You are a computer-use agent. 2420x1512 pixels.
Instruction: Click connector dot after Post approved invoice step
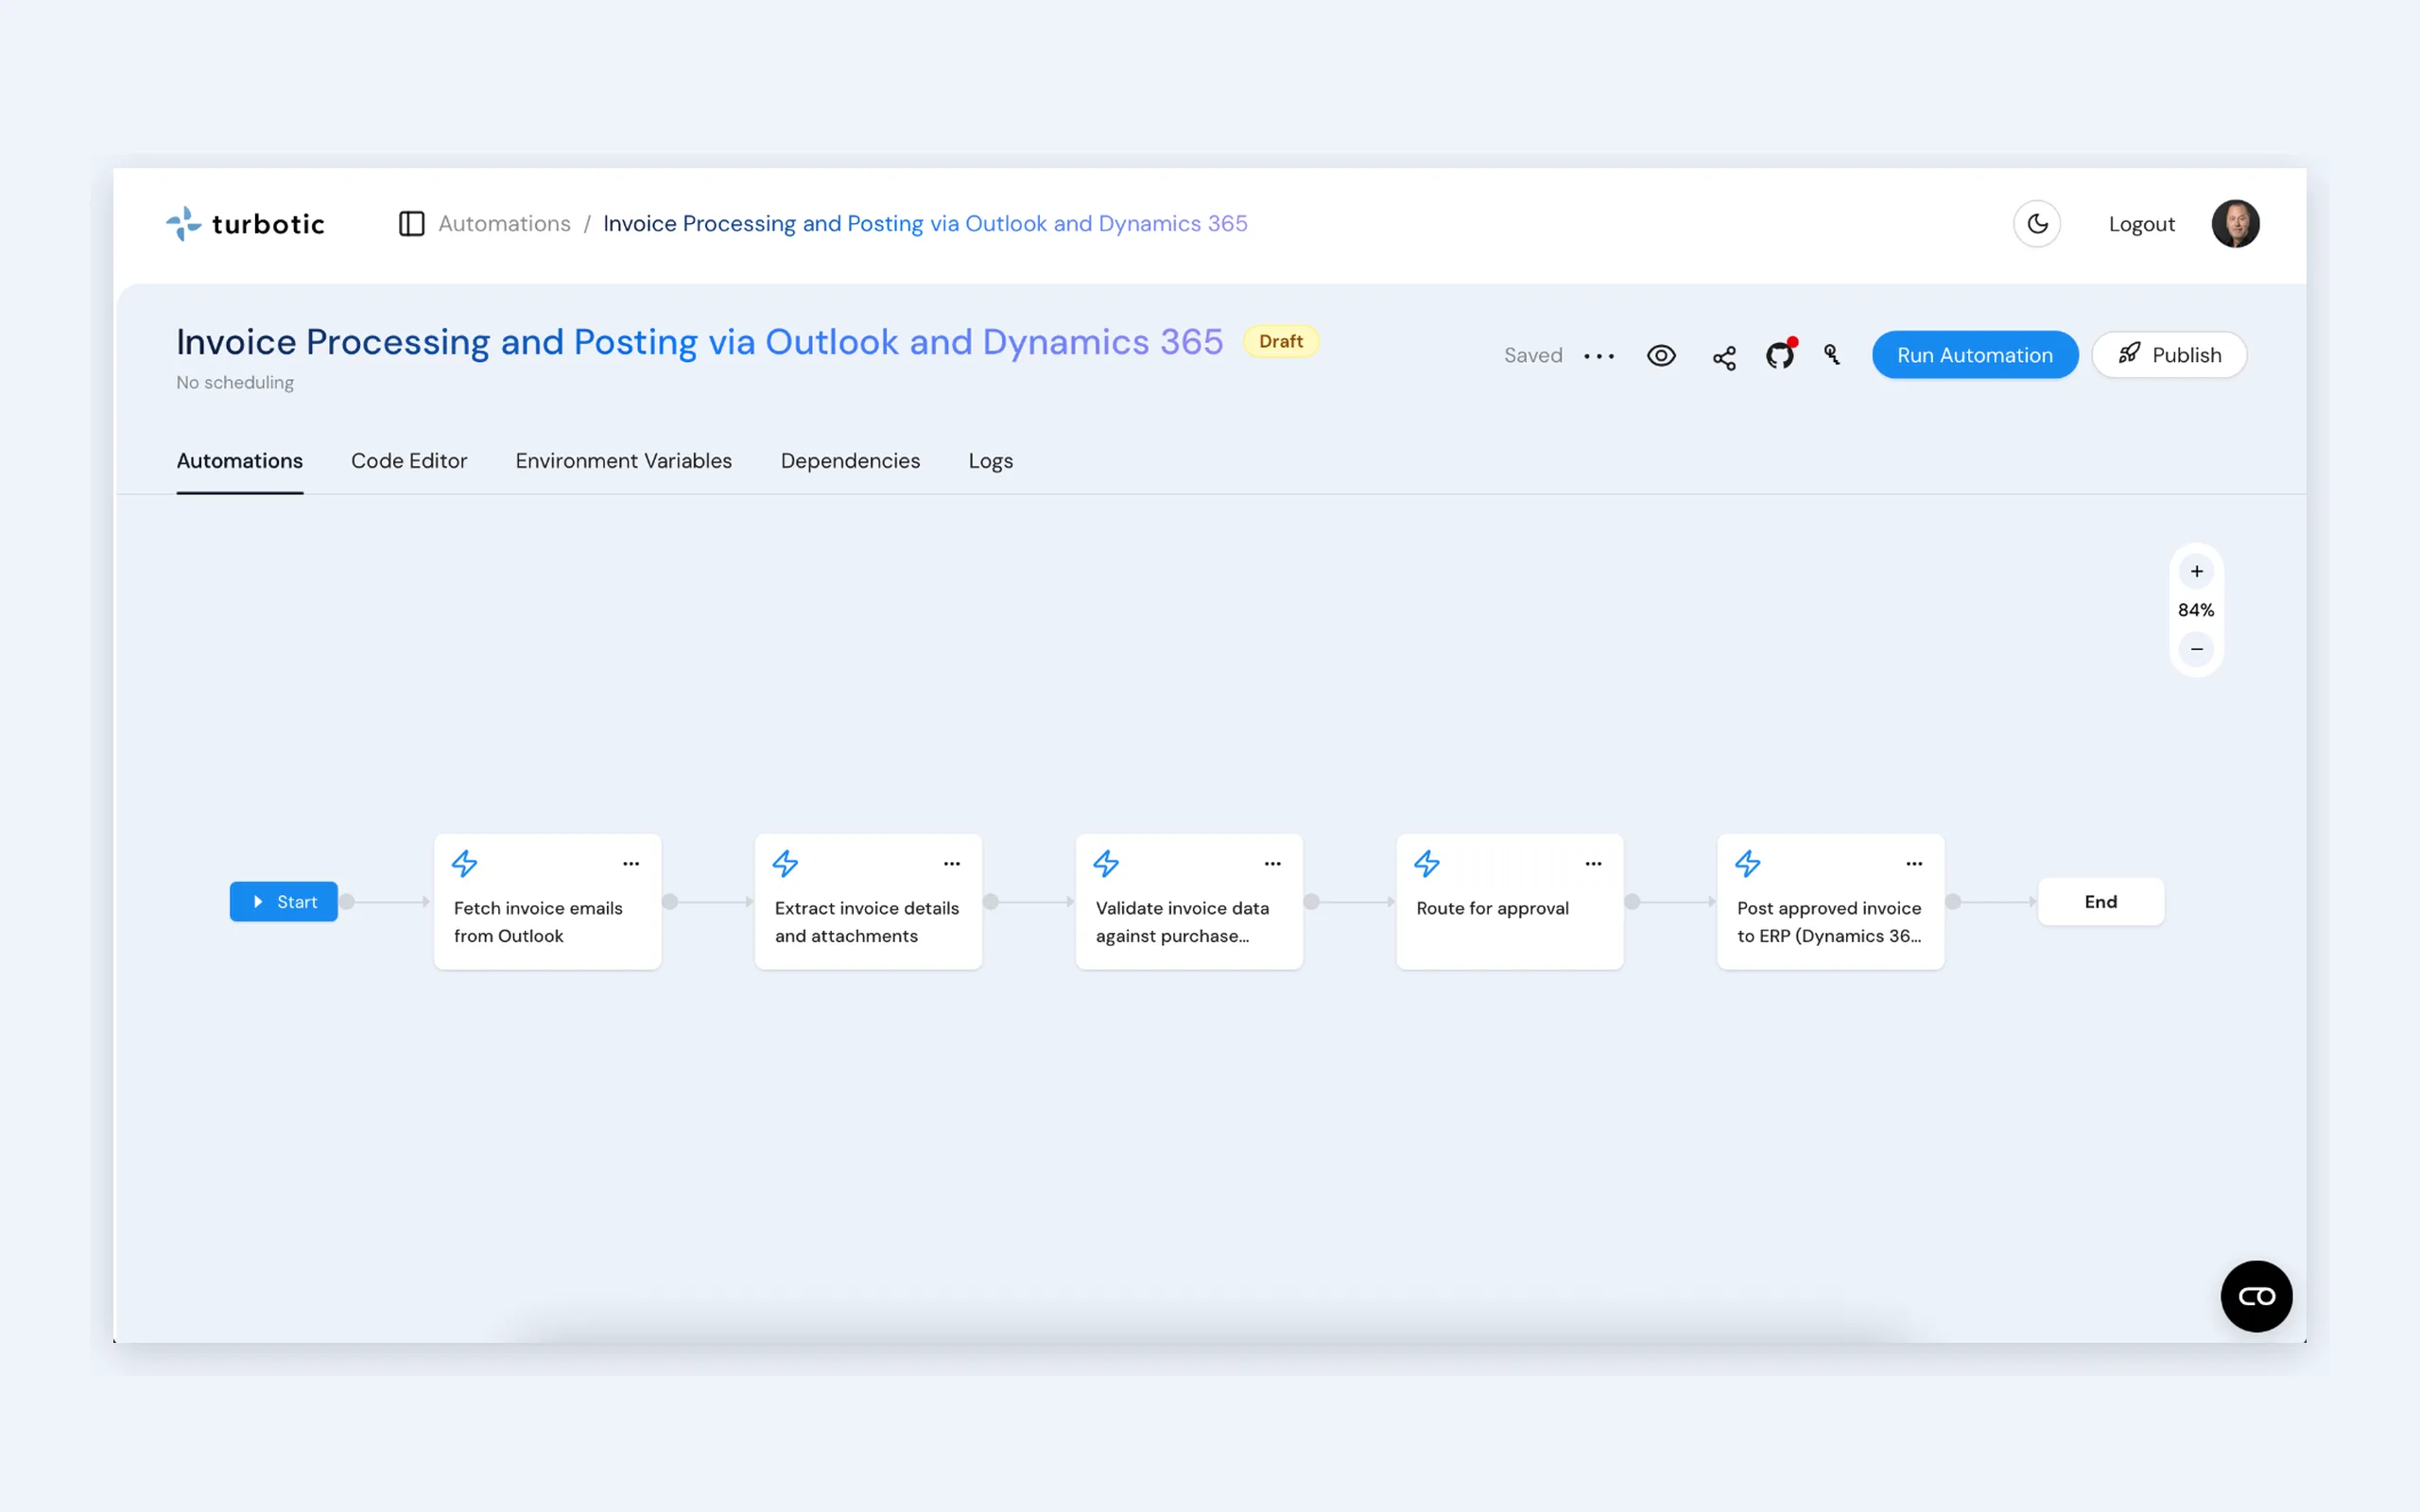tap(1953, 902)
